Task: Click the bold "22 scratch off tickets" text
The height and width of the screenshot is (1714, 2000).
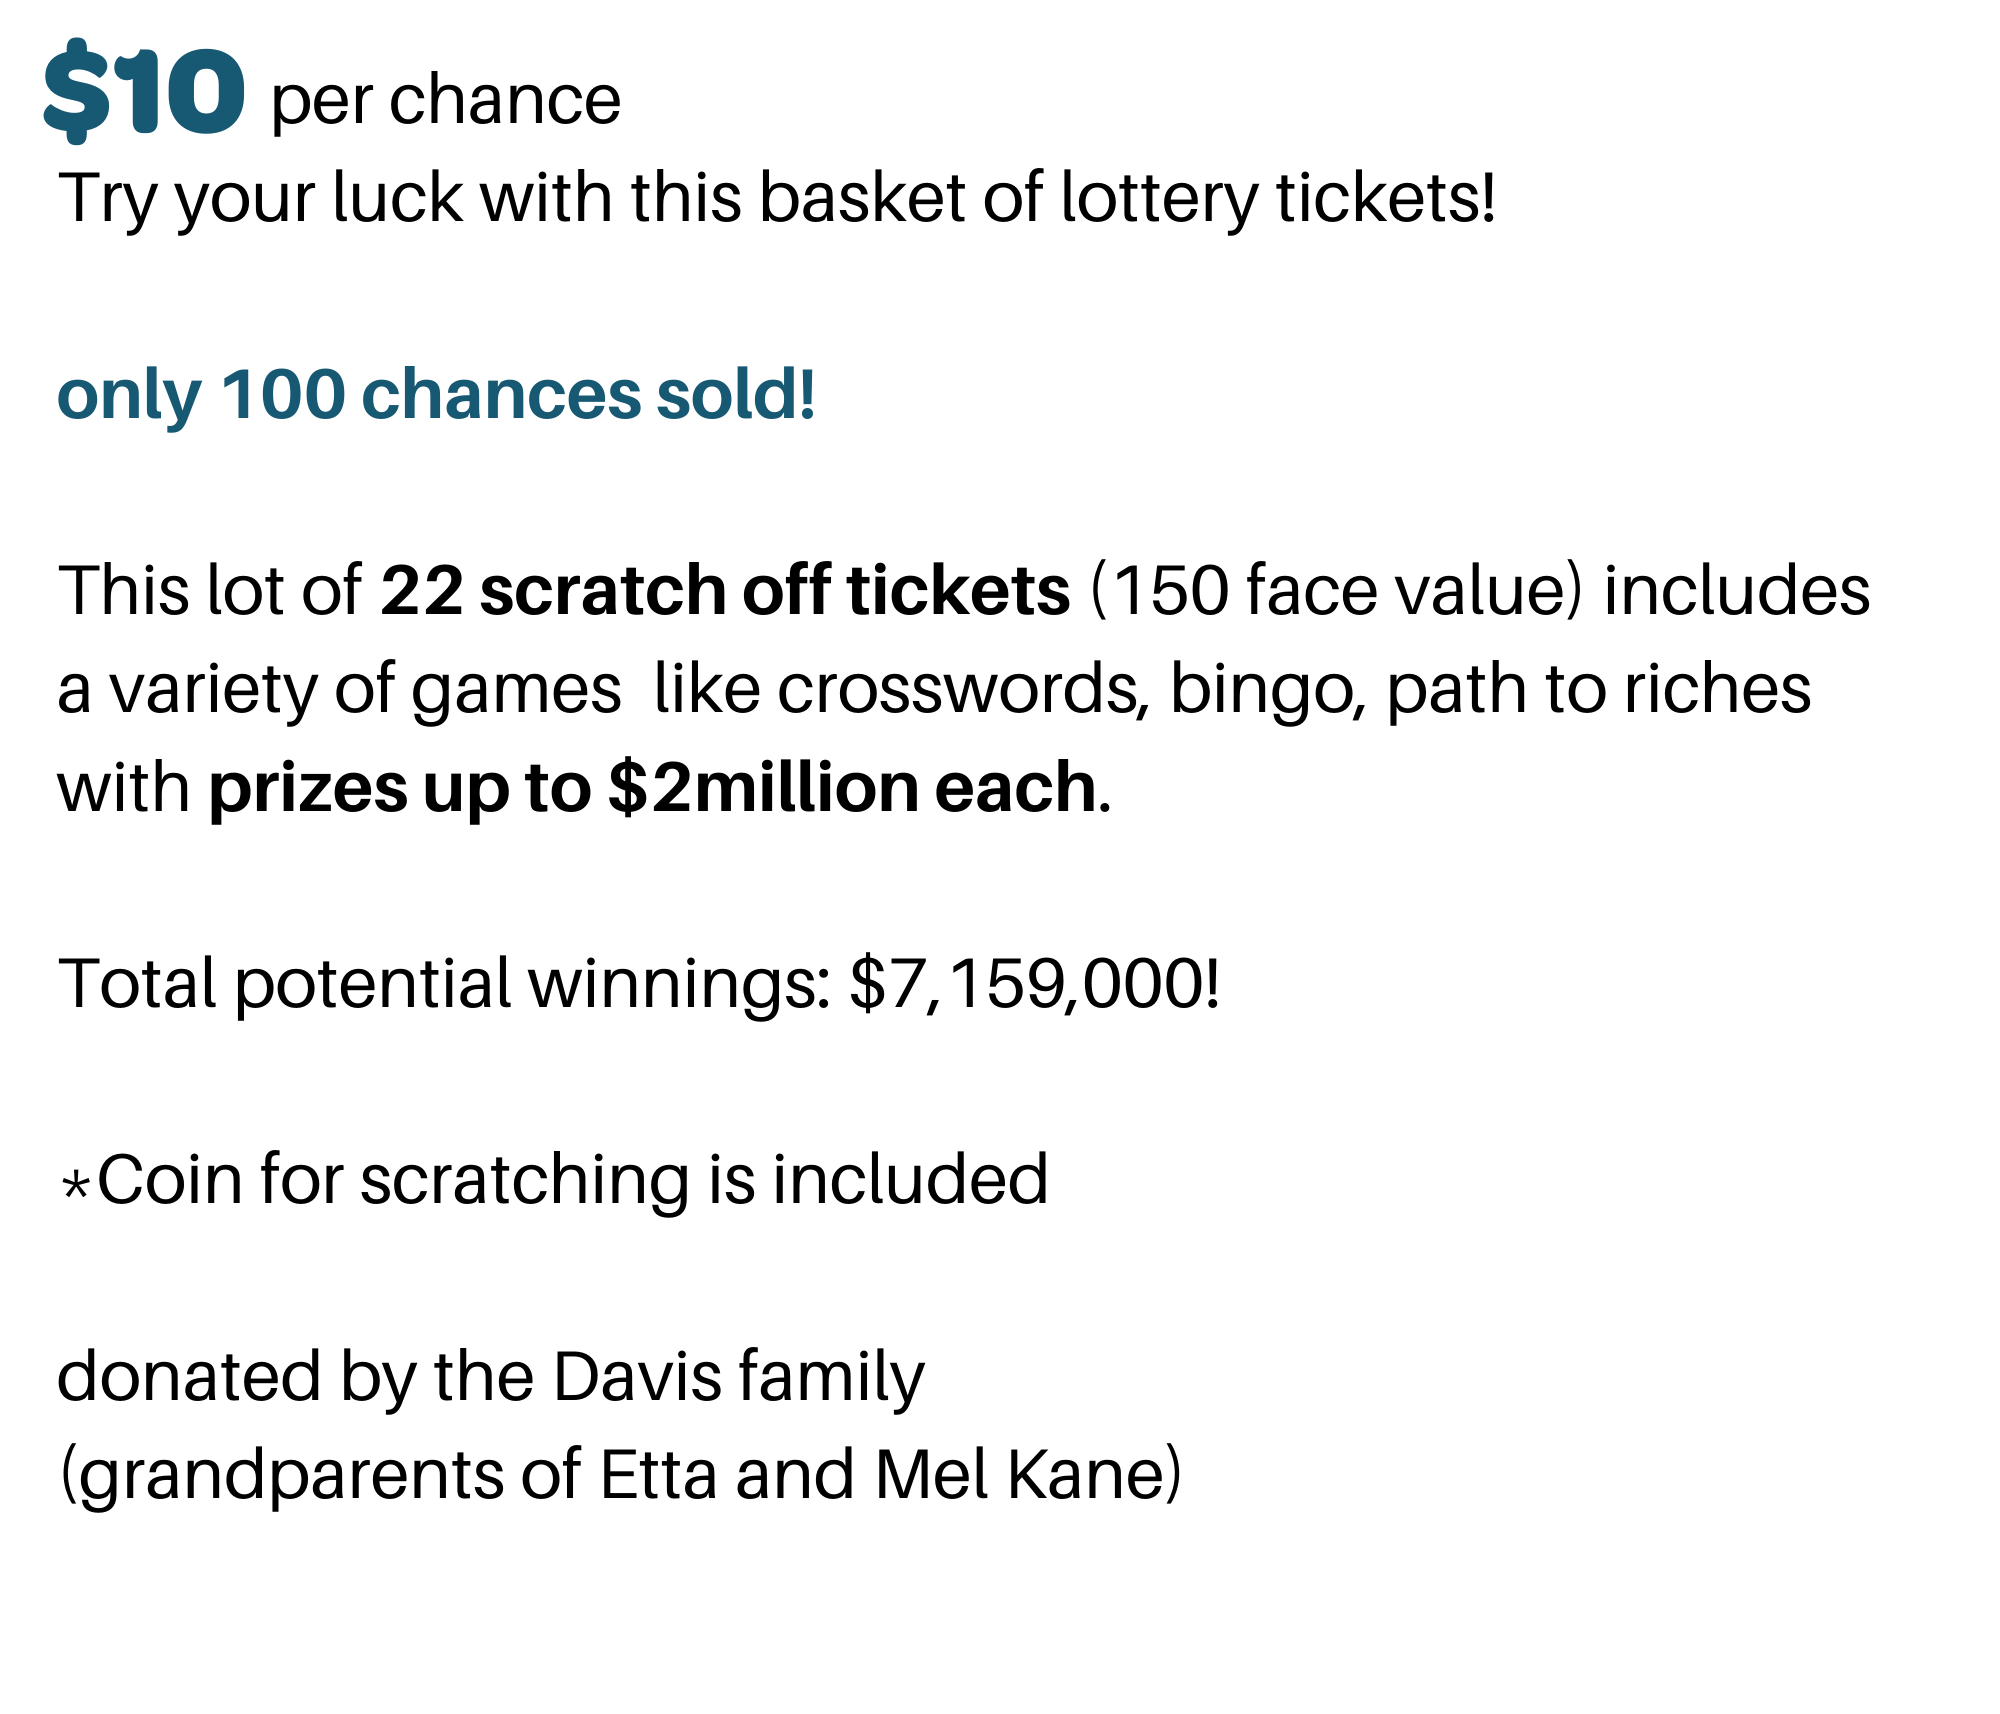Action: (725, 590)
